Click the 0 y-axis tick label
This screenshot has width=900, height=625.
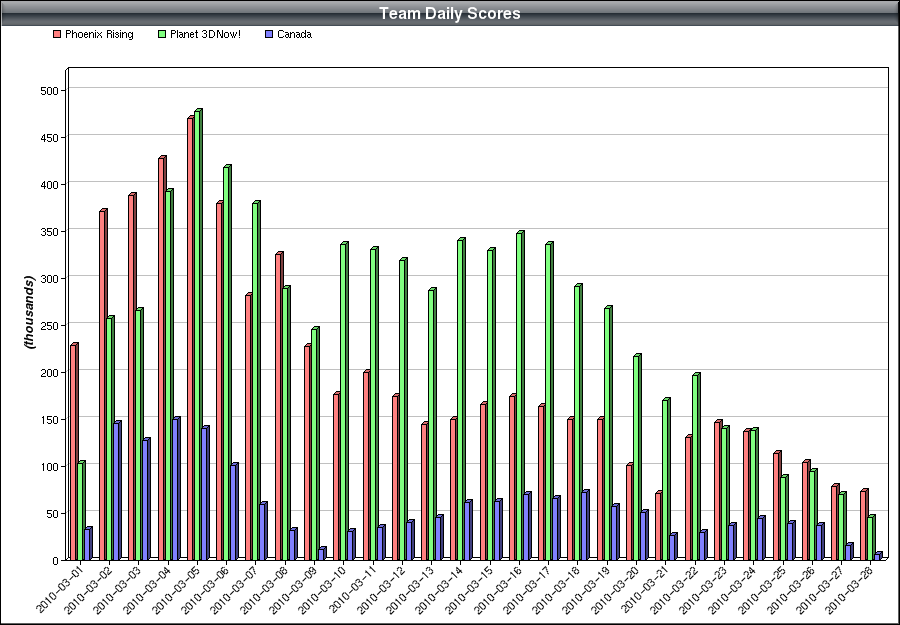(56, 561)
